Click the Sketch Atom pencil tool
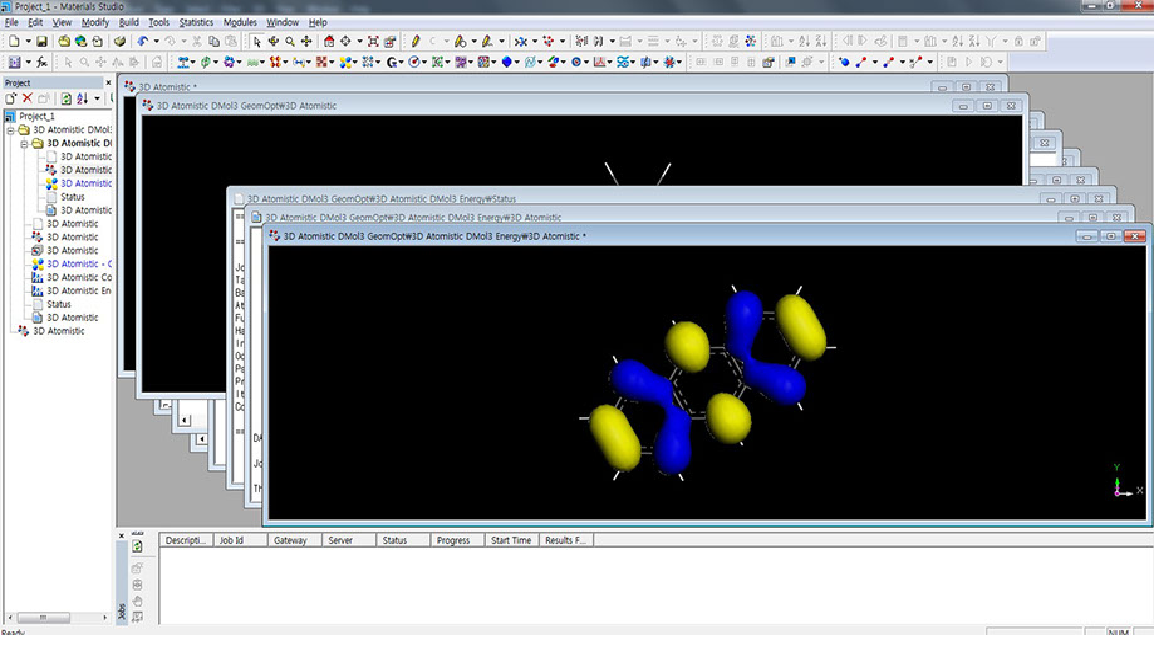1157x652 pixels. pyautogui.click(x=415, y=42)
